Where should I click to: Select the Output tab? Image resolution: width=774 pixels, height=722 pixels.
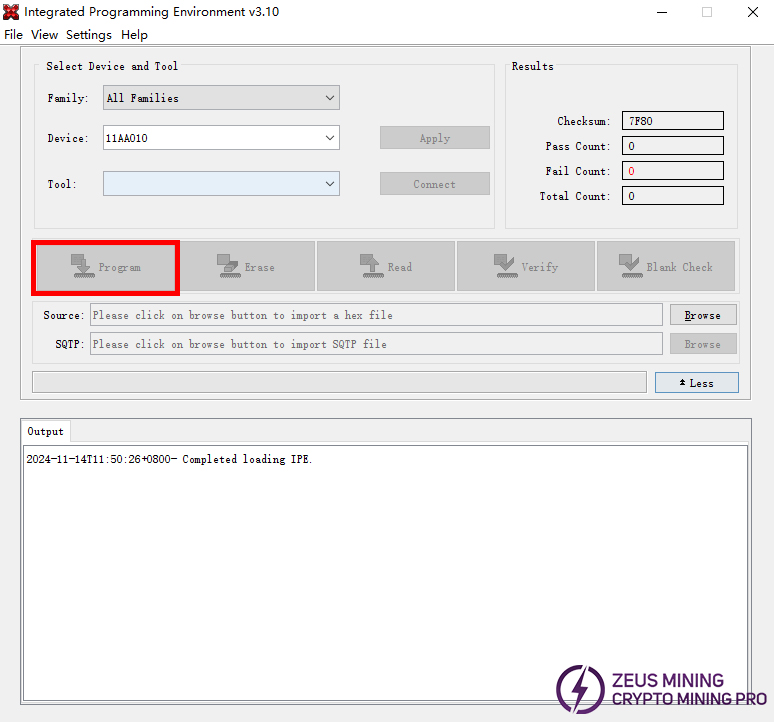click(x=45, y=432)
